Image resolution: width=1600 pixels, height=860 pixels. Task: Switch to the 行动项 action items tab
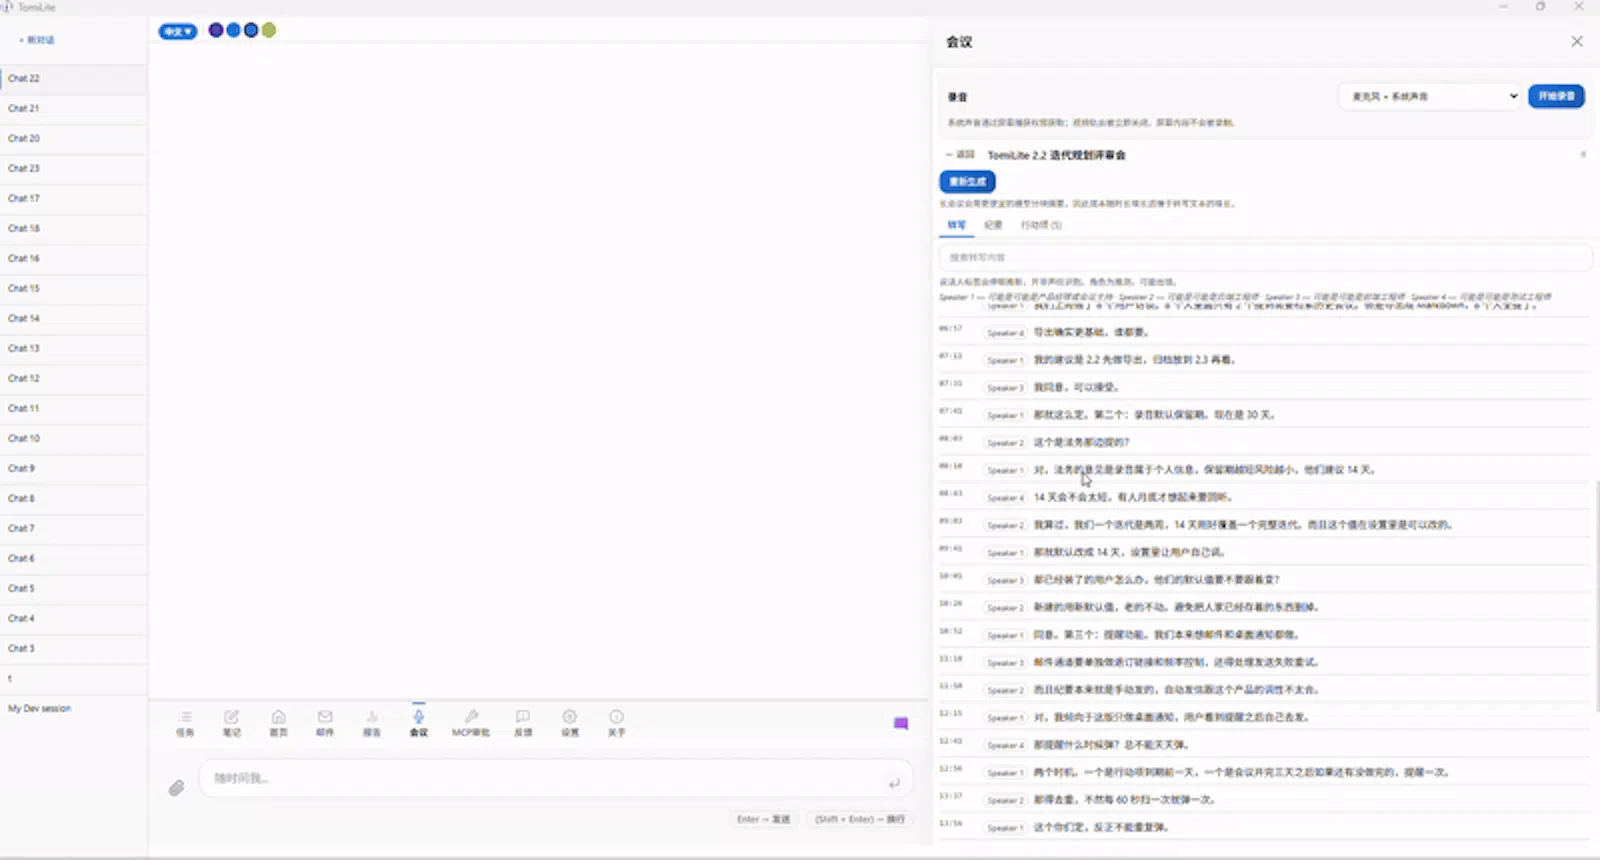1041,225
